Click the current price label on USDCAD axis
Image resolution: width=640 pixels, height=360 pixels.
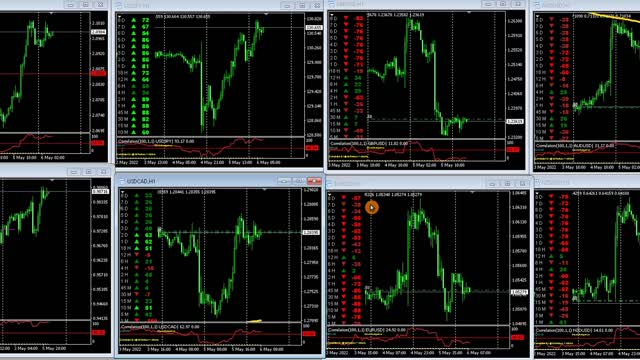(311, 233)
